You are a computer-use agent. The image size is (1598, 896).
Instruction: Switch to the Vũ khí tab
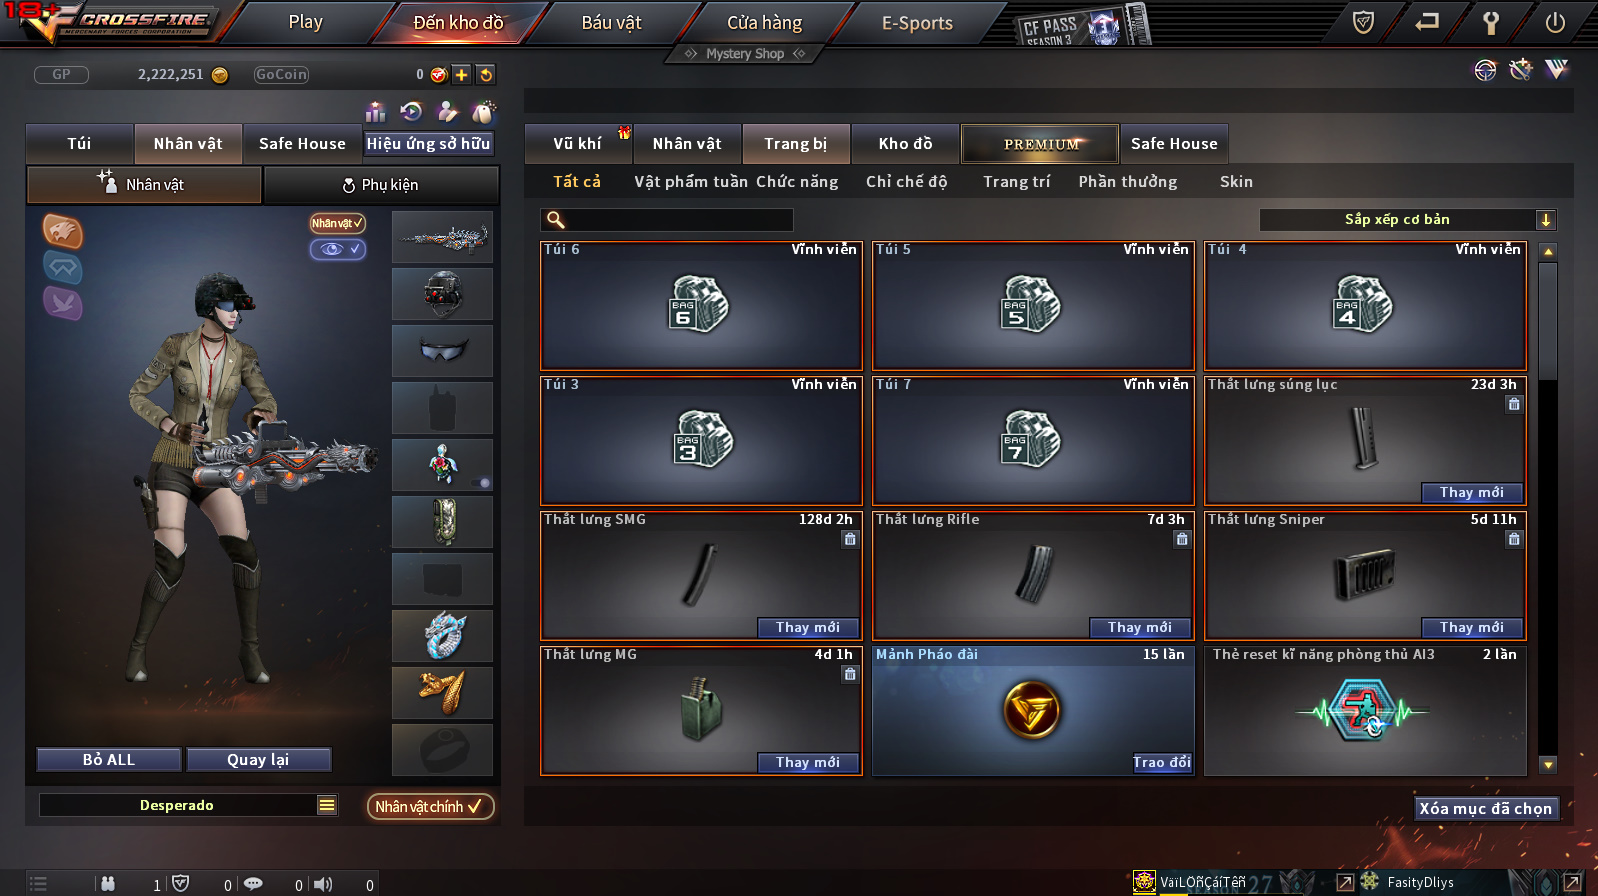tap(577, 144)
